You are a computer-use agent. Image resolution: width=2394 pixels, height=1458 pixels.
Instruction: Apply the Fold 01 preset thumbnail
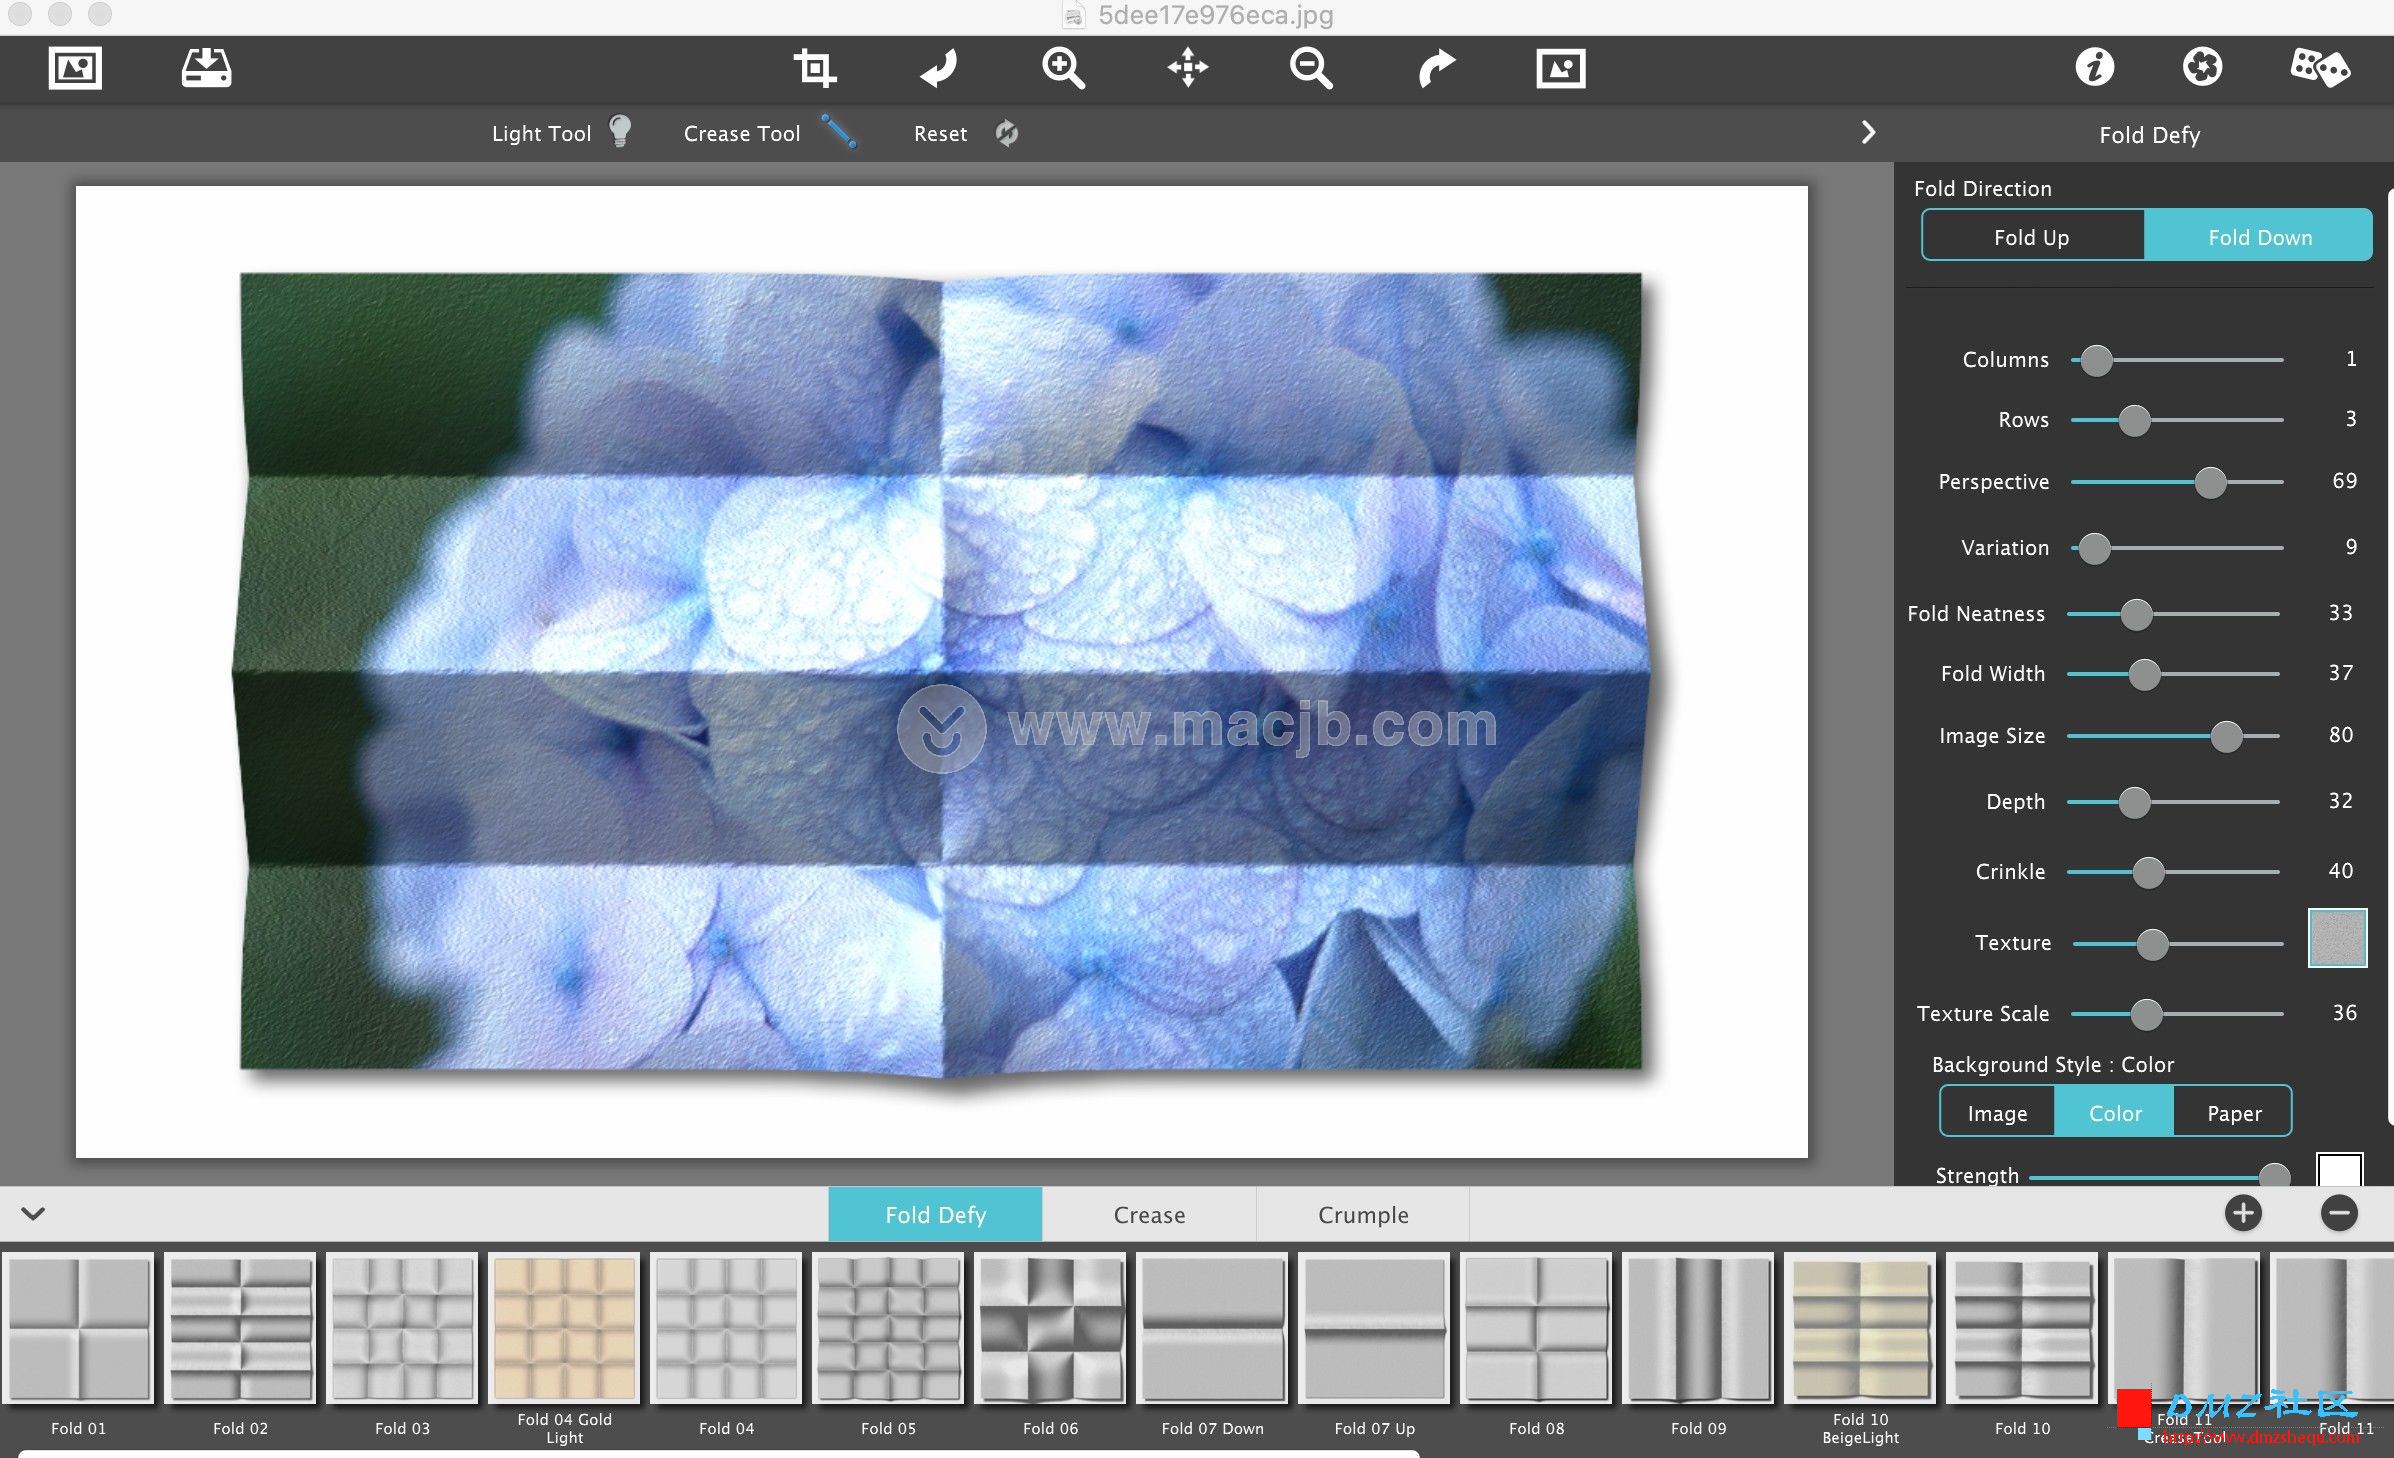click(x=78, y=1328)
